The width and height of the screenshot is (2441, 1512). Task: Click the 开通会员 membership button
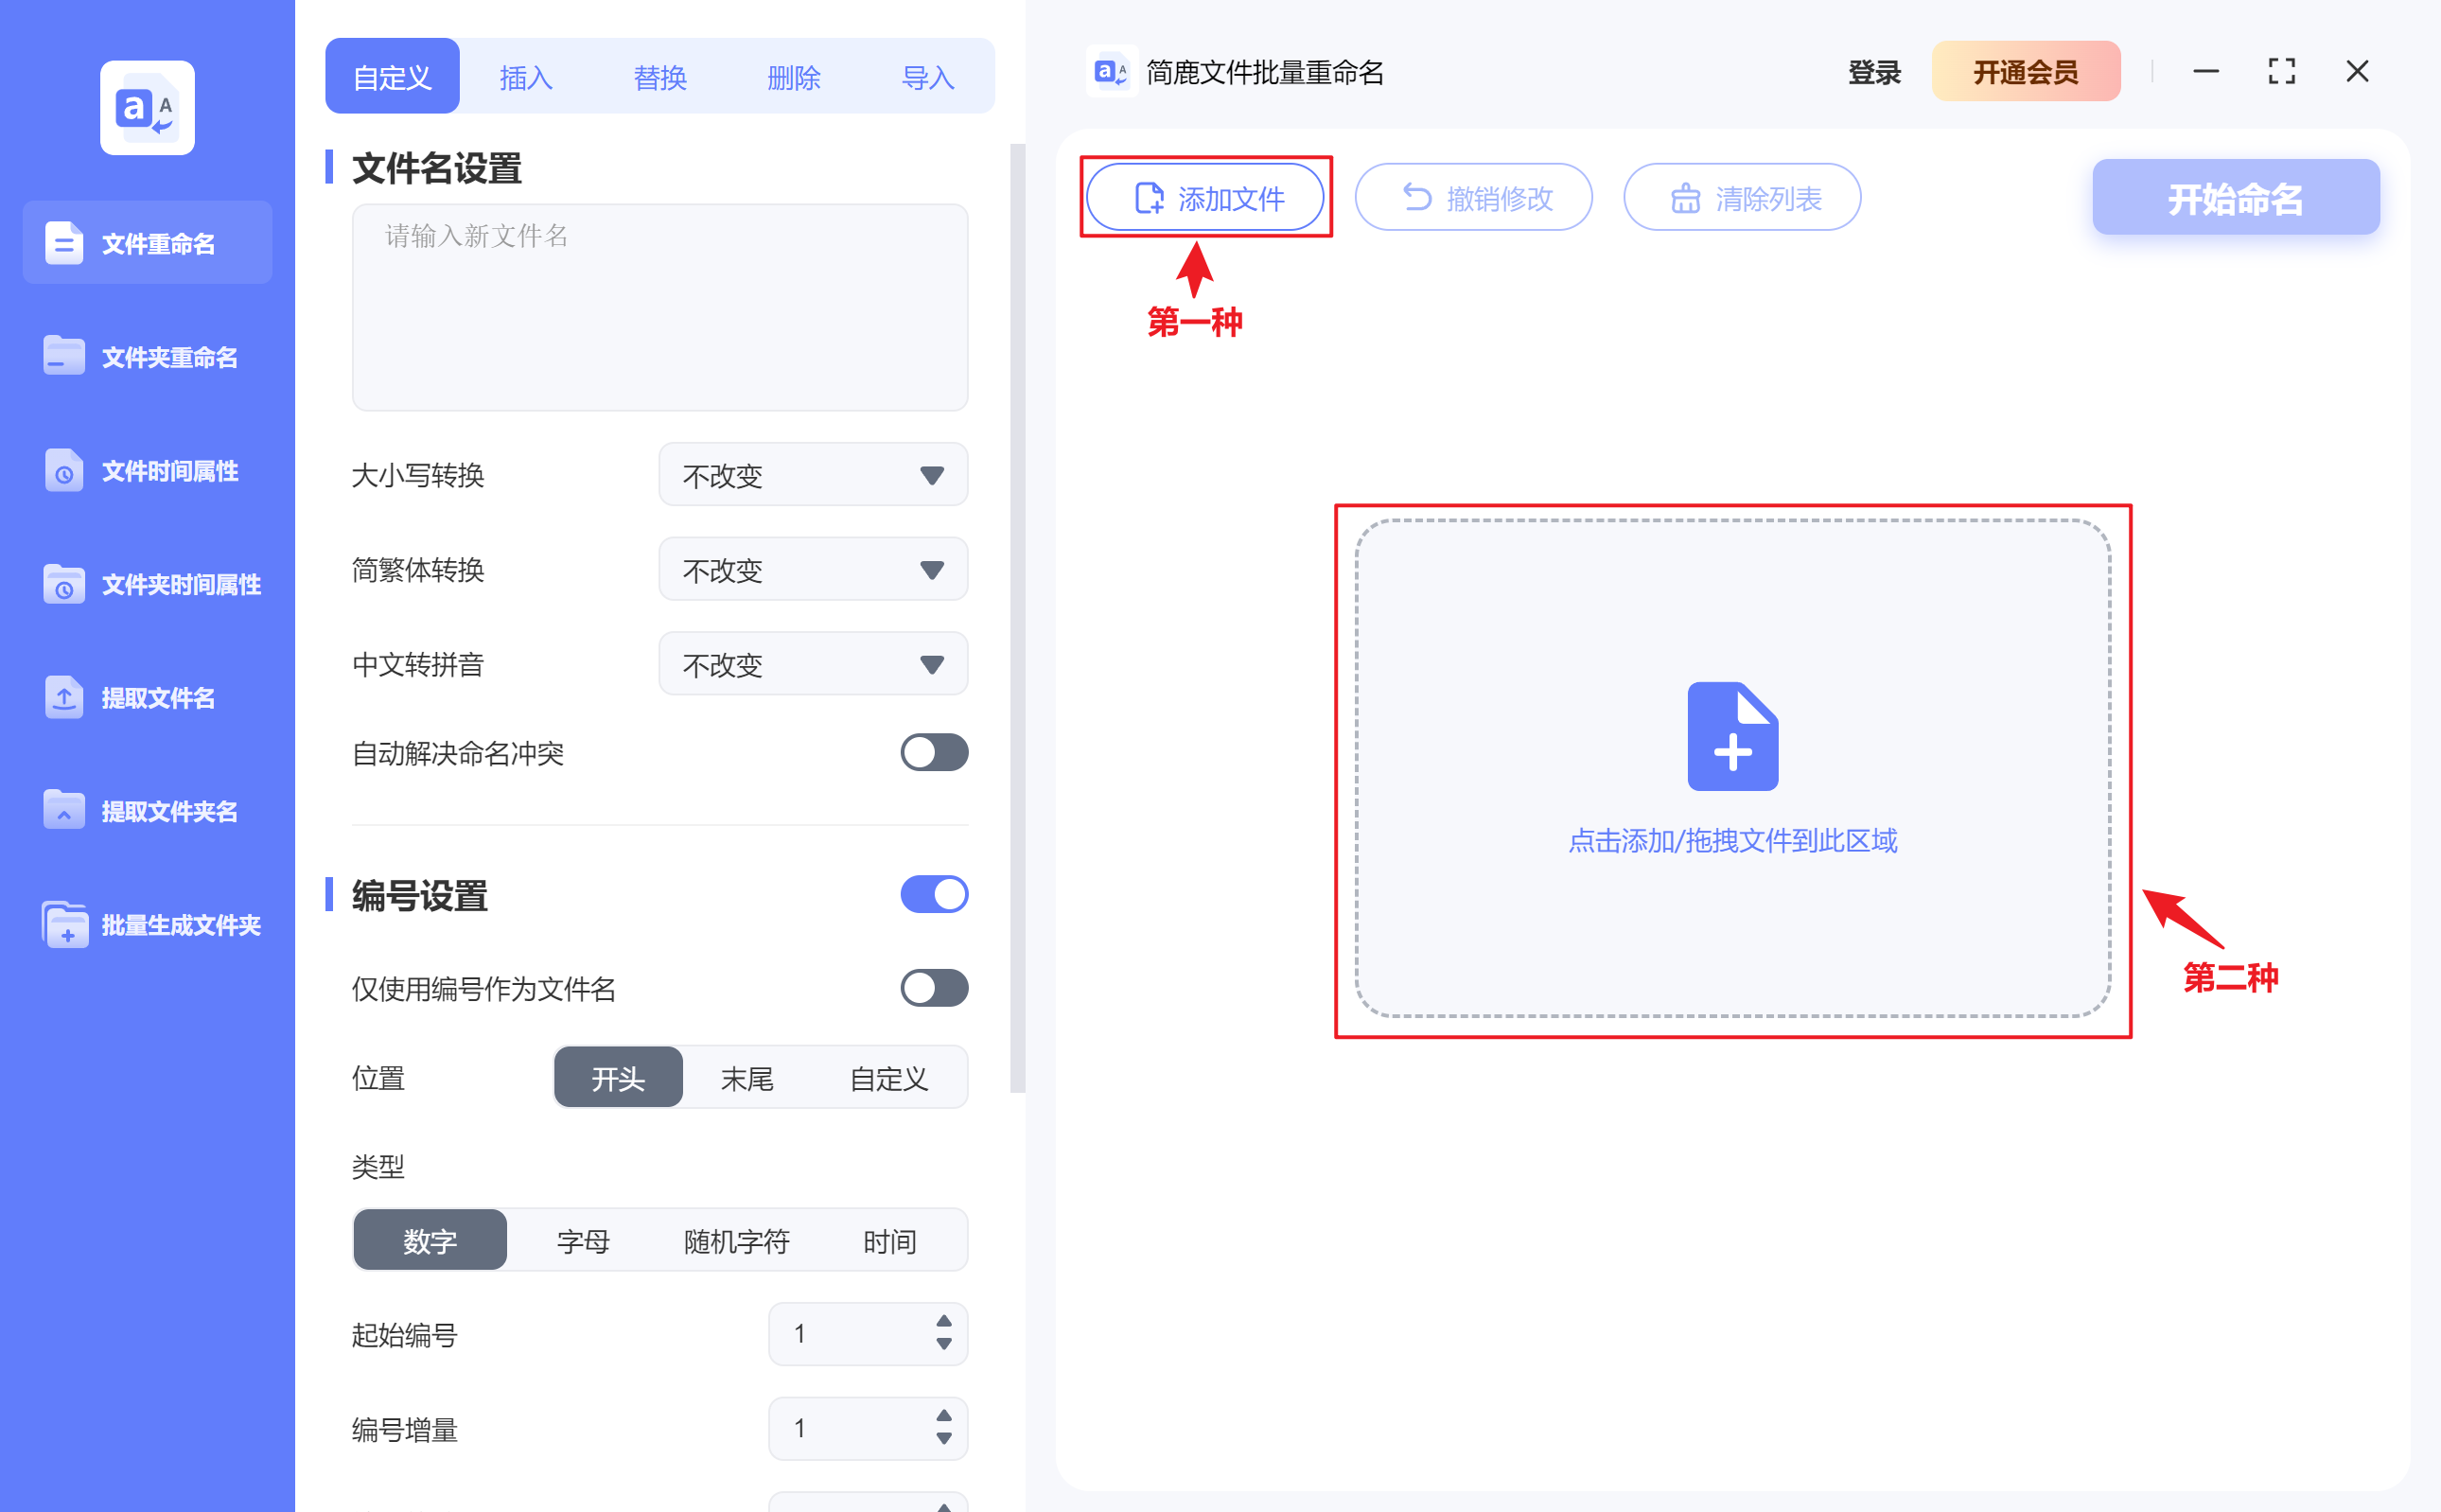point(2026,71)
